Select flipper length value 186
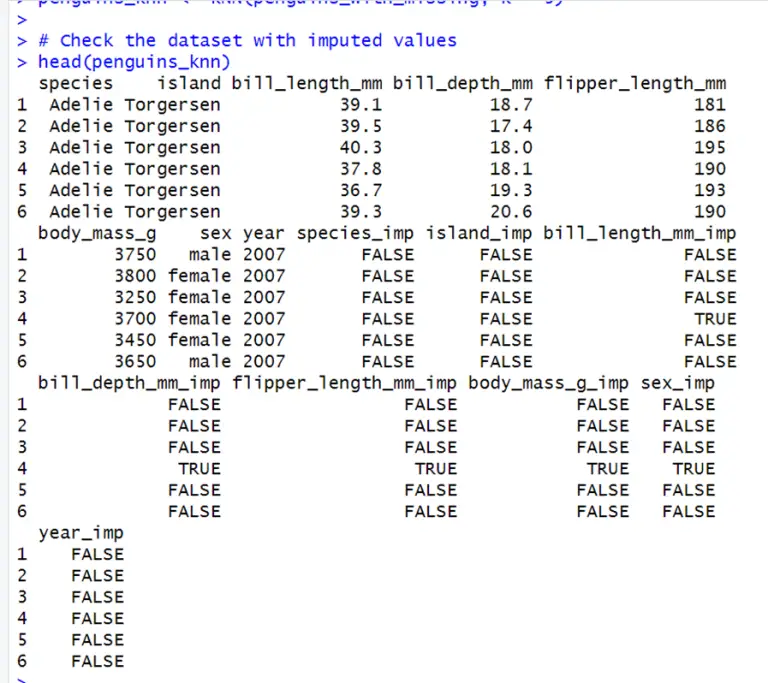The width and height of the screenshot is (768, 683). [x=710, y=126]
